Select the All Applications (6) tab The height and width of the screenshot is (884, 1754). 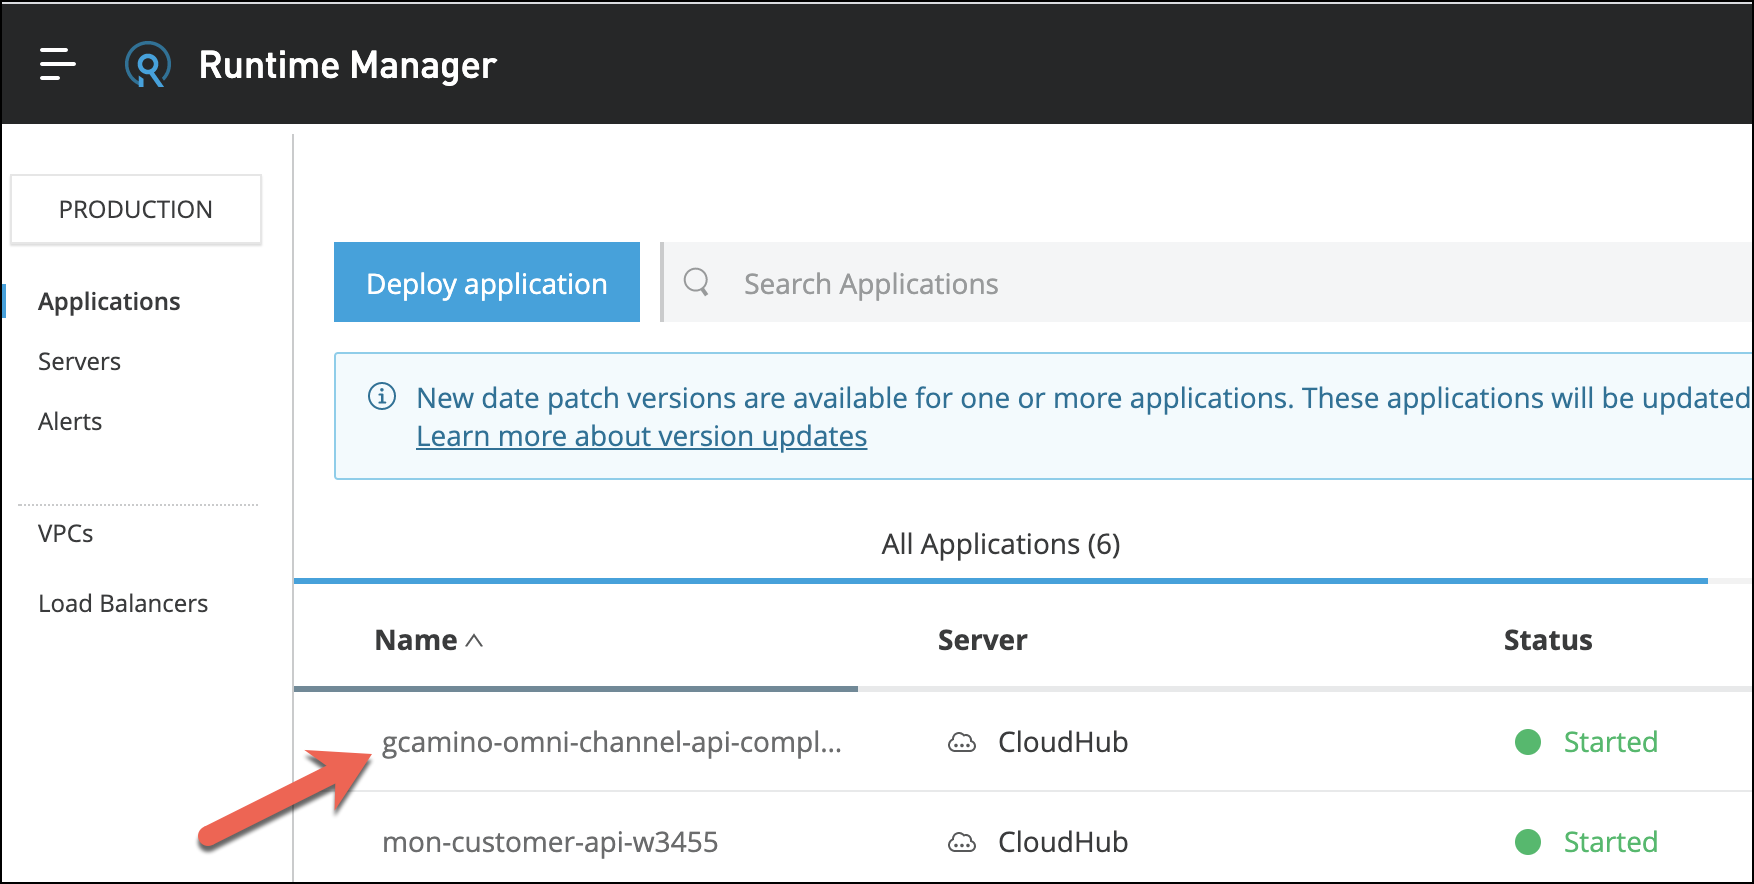(x=1001, y=544)
